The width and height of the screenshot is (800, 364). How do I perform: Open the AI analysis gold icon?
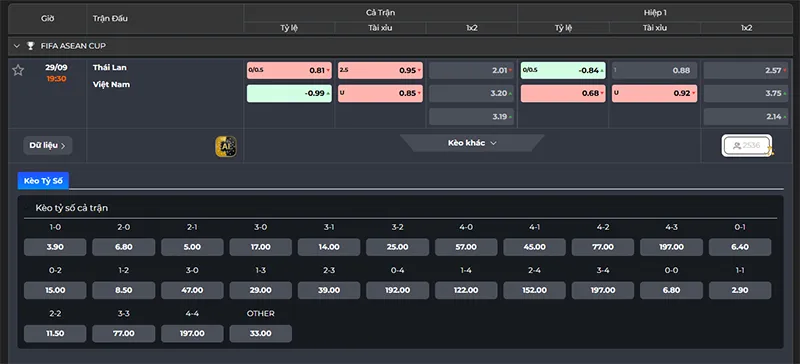(226, 147)
